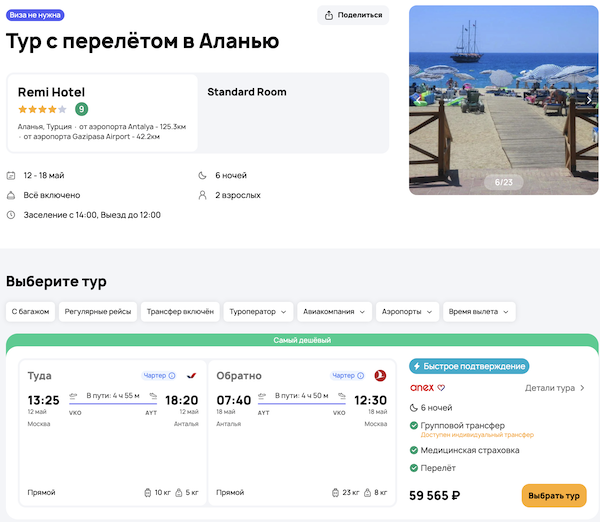Click the Anex heart favorite icon

(x=441, y=388)
